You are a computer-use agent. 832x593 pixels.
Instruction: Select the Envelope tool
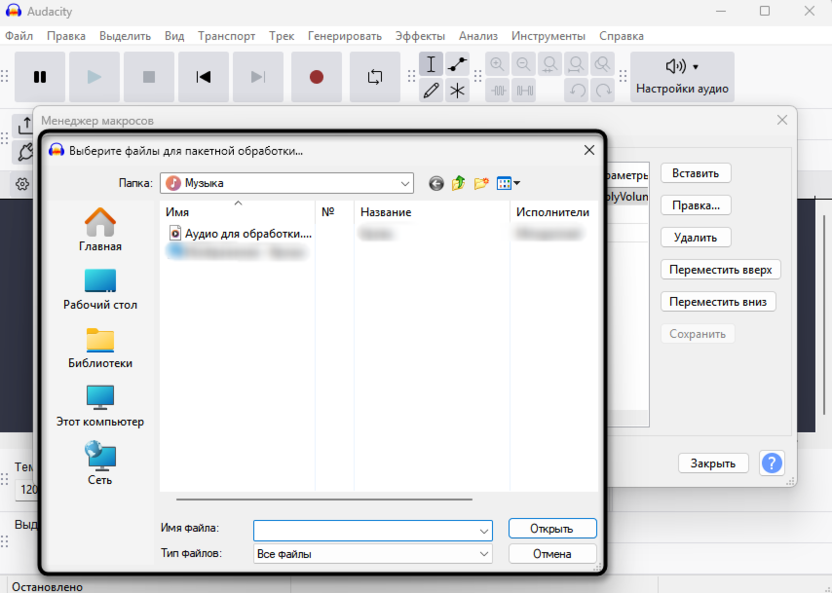(457, 64)
